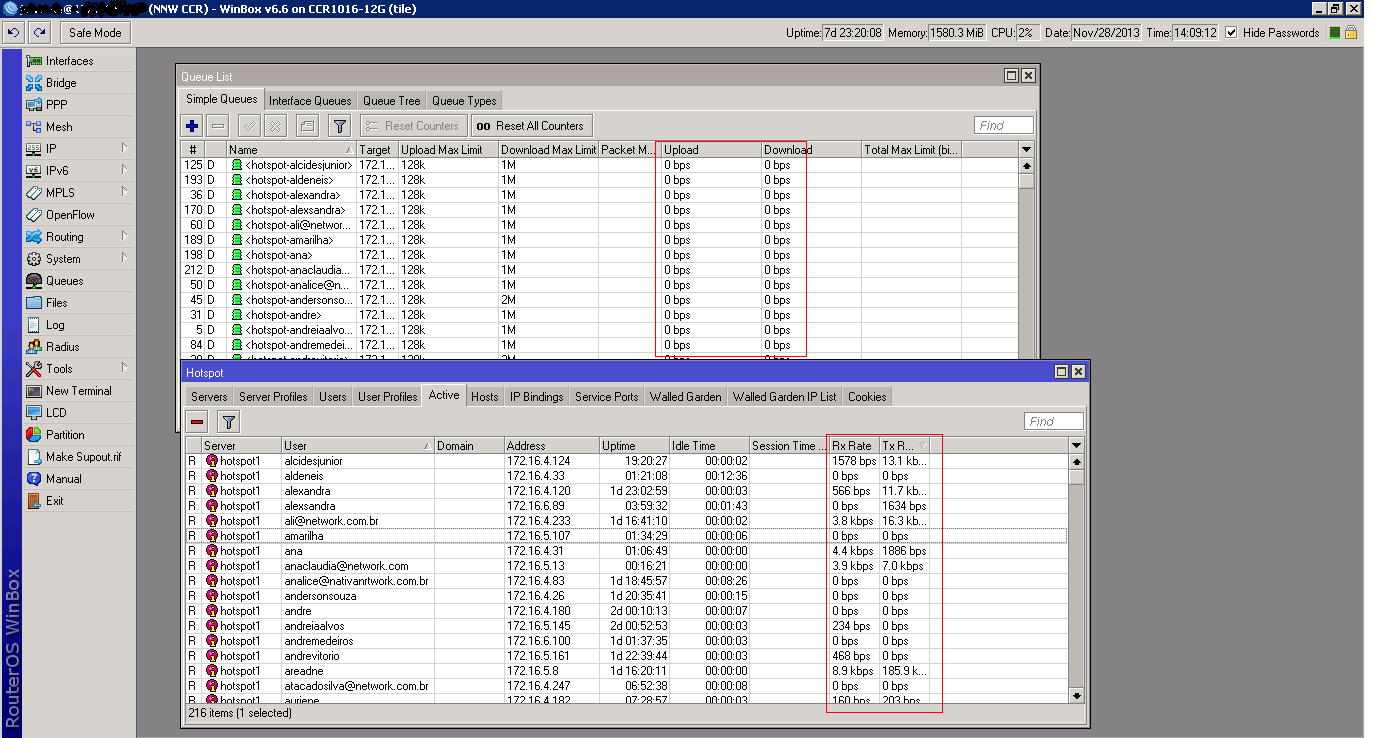Open the Hotspot table column dropdown arrow
Viewport: 1373px width, 738px height.
tap(1076, 446)
